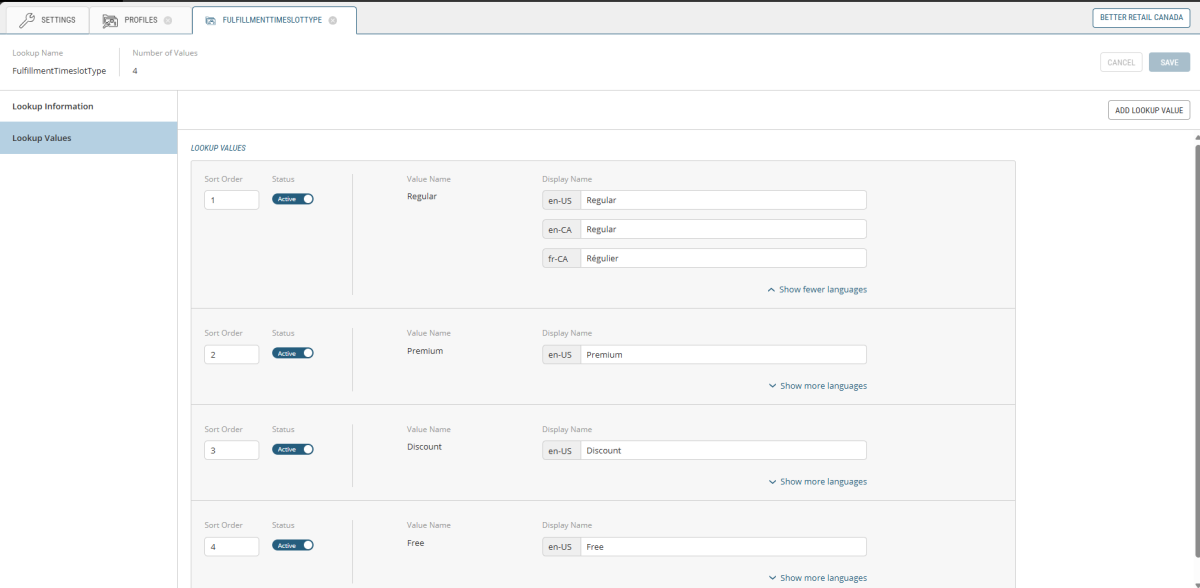The image size is (1200, 588).
Task: Toggle the Active status for Regular
Action: [293, 199]
